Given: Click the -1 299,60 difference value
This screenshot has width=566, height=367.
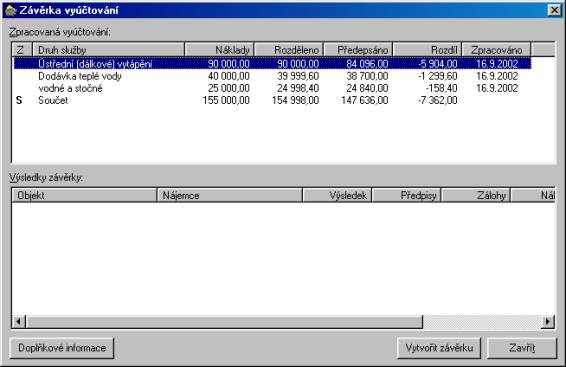Looking at the screenshot, I should 438,76.
